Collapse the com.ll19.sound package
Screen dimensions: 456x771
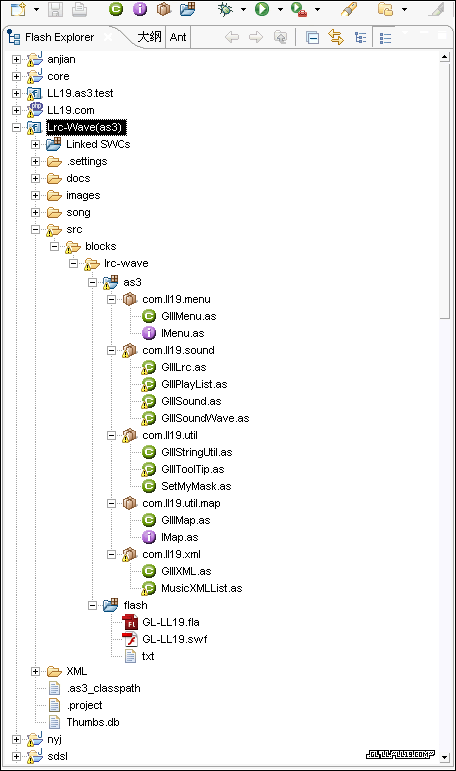coord(112,351)
